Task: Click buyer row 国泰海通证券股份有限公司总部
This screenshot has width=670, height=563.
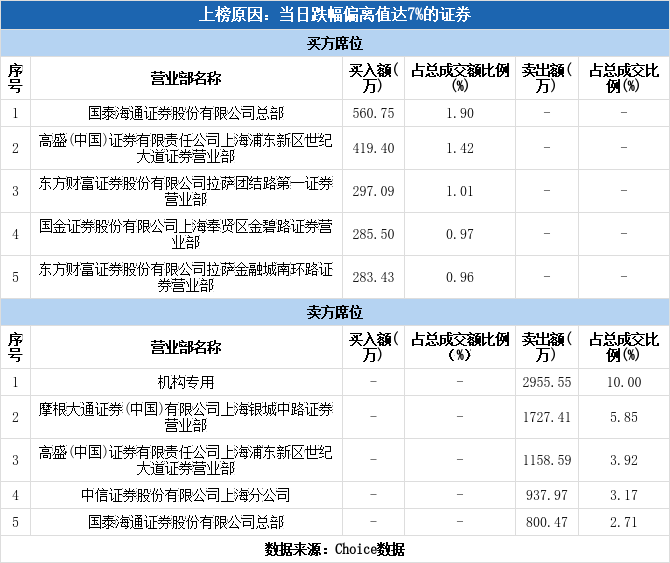Action: click(186, 113)
